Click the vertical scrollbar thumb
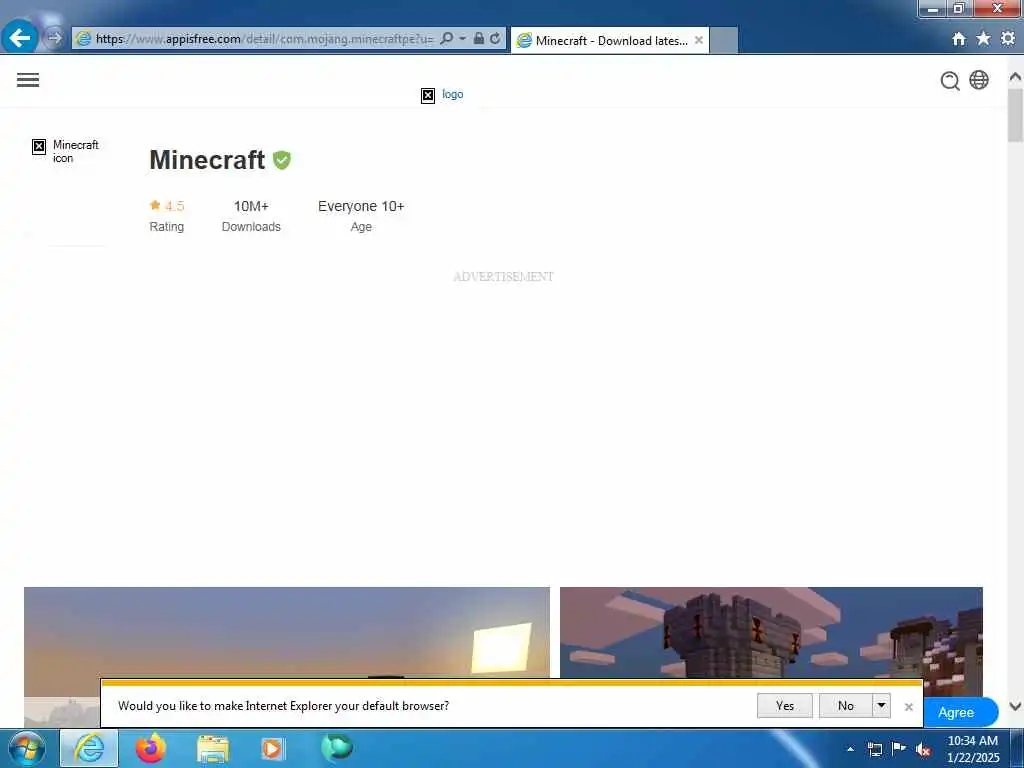Viewport: 1024px width, 768px height. pos(1015,115)
